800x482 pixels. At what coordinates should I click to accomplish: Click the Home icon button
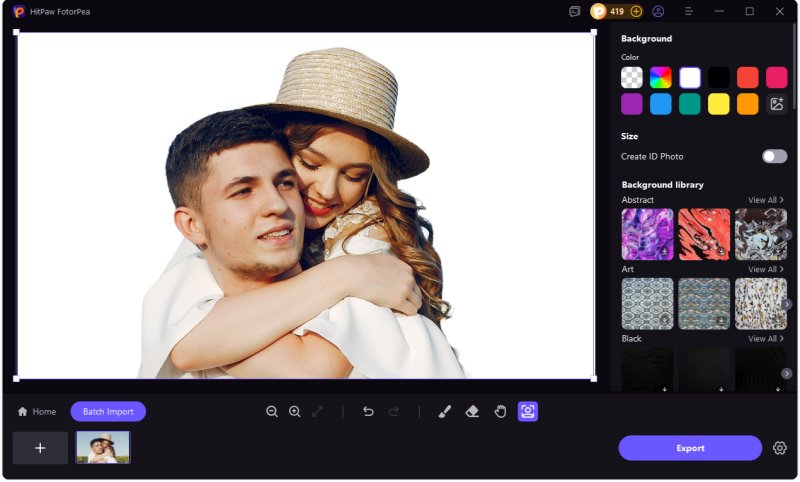point(37,412)
